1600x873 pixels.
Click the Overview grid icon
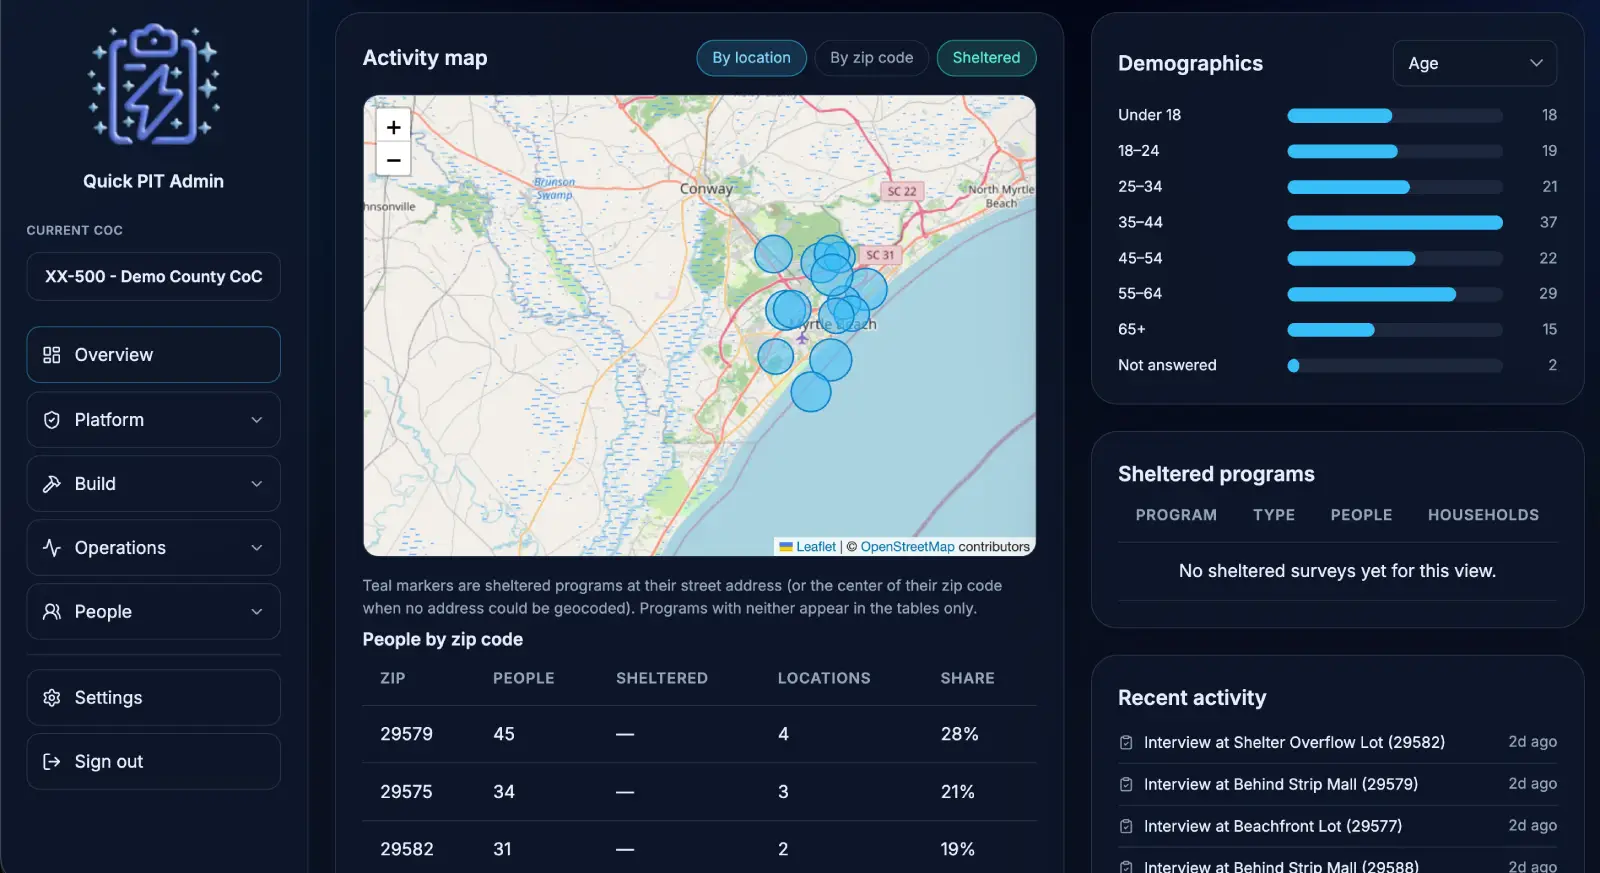click(x=52, y=355)
